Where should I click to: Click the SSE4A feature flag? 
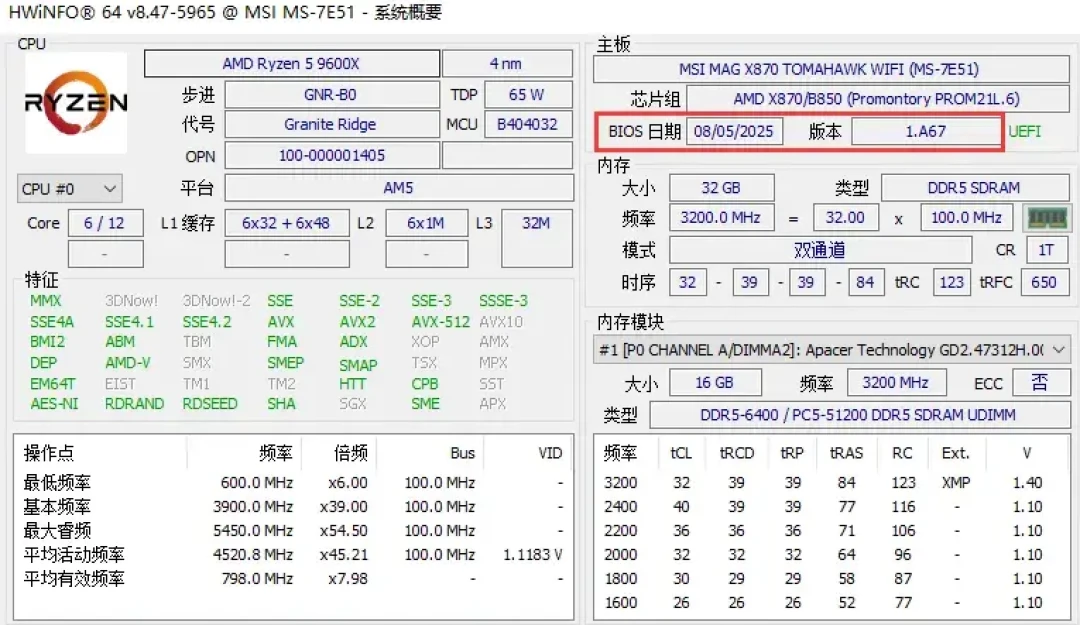(52, 322)
